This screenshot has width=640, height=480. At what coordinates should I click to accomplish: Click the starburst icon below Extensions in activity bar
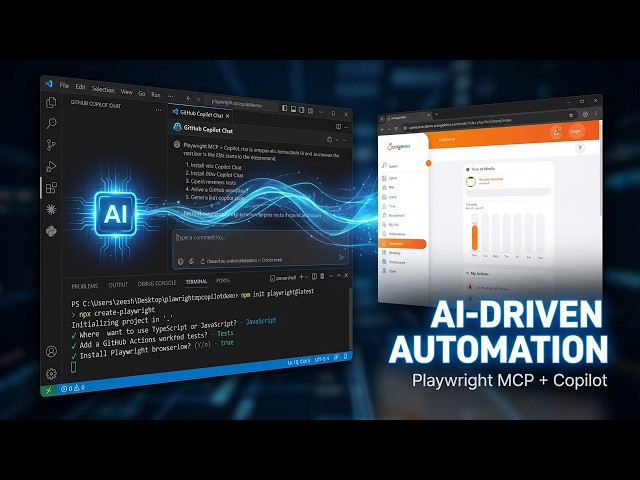point(51,209)
